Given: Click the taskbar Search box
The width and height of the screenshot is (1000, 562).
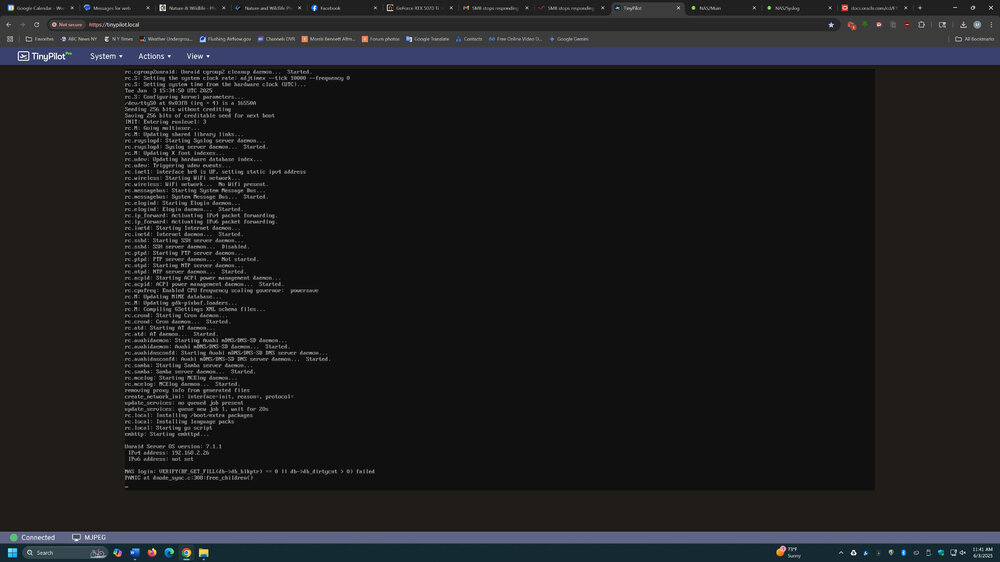Looking at the screenshot, I should point(64,552).
